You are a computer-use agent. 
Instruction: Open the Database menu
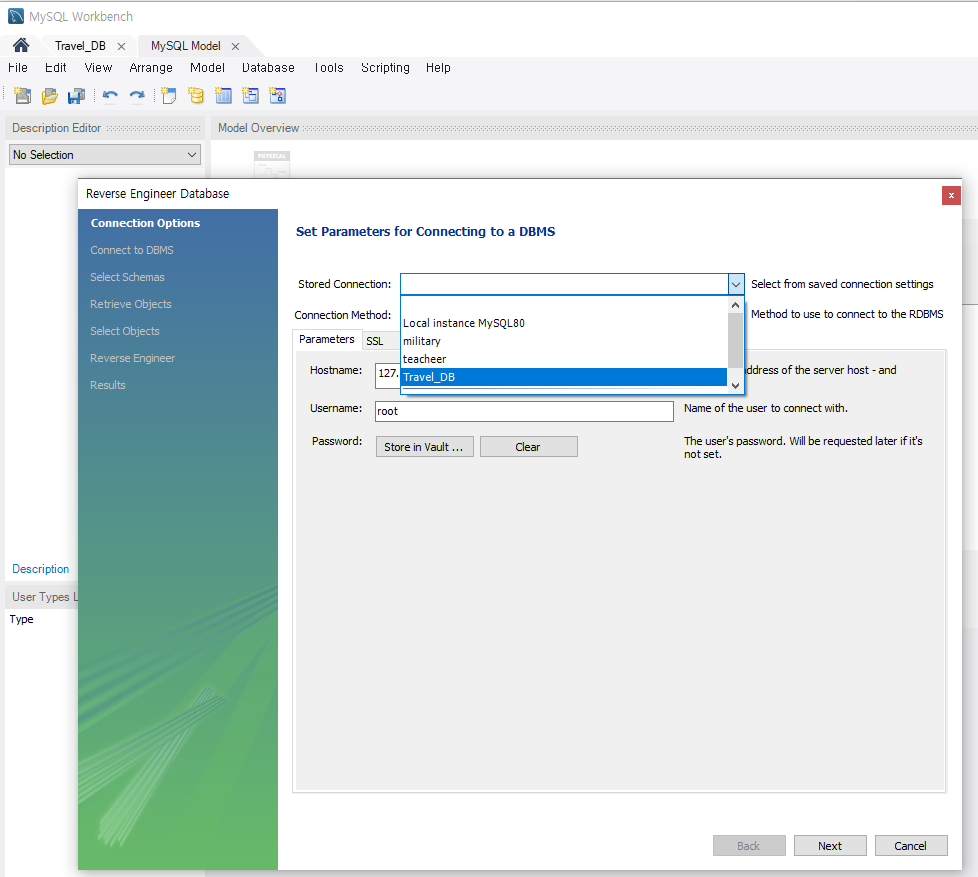pyautogui.click(x=268, y=67)
